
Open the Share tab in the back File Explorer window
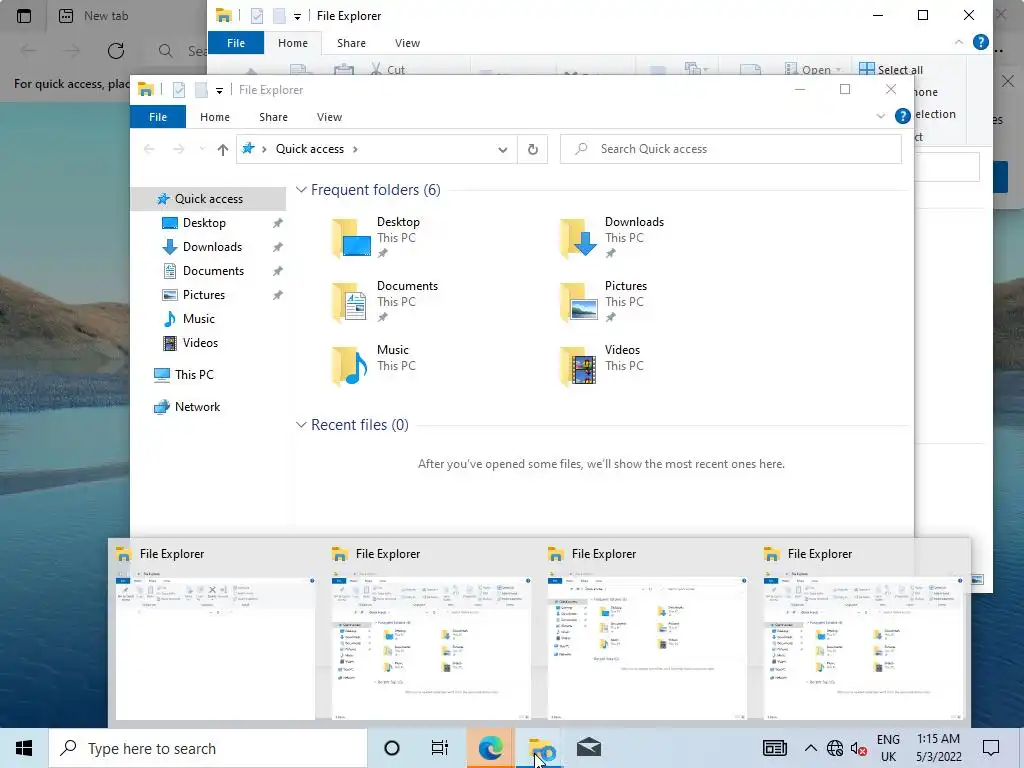(351, 43)
